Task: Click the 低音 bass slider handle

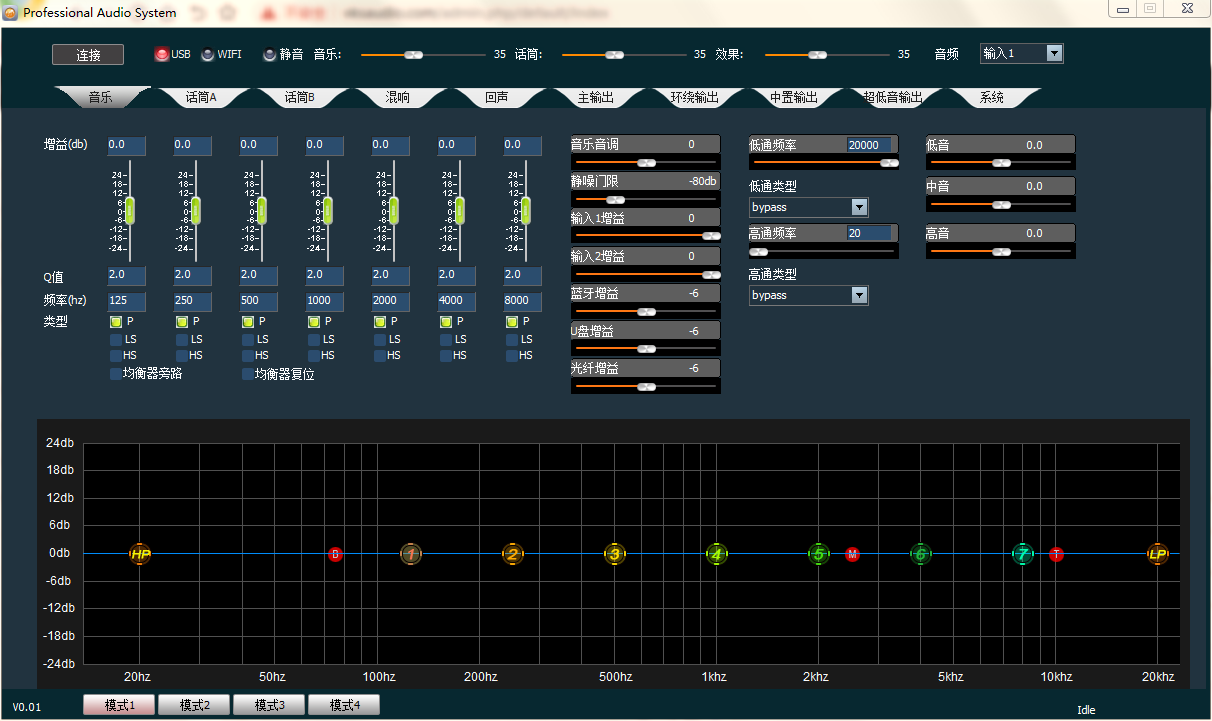Action: click(1001, 162)
